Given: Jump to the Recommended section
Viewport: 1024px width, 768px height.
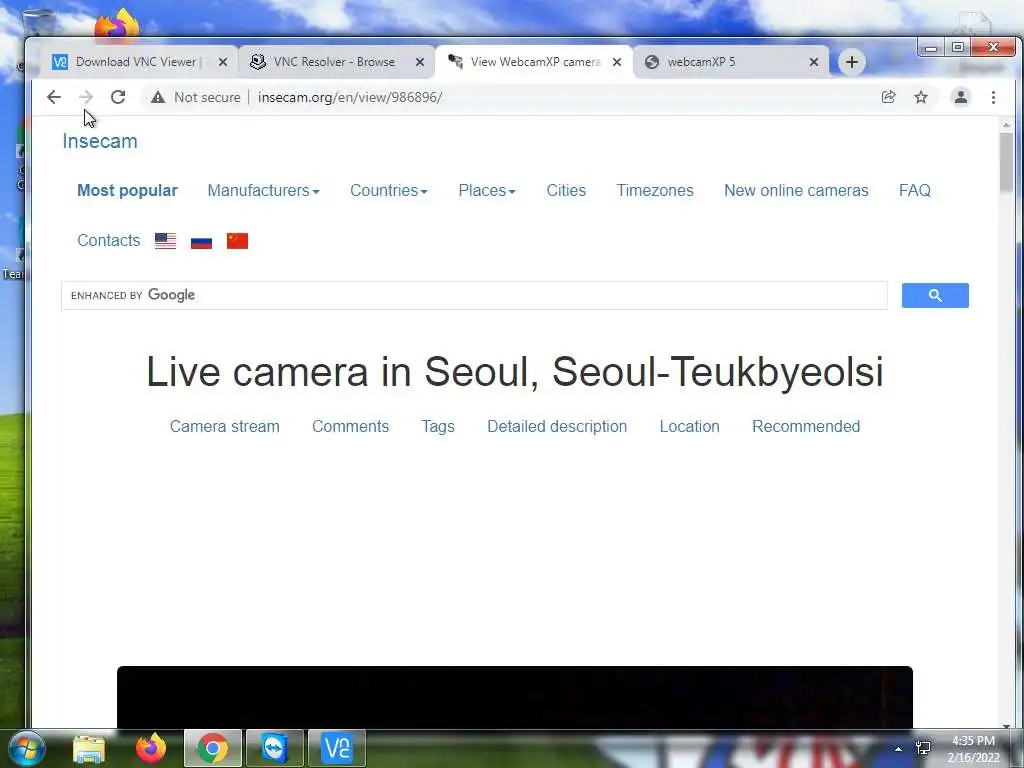Looking at the screenshot, I should [x=806, y=426].
